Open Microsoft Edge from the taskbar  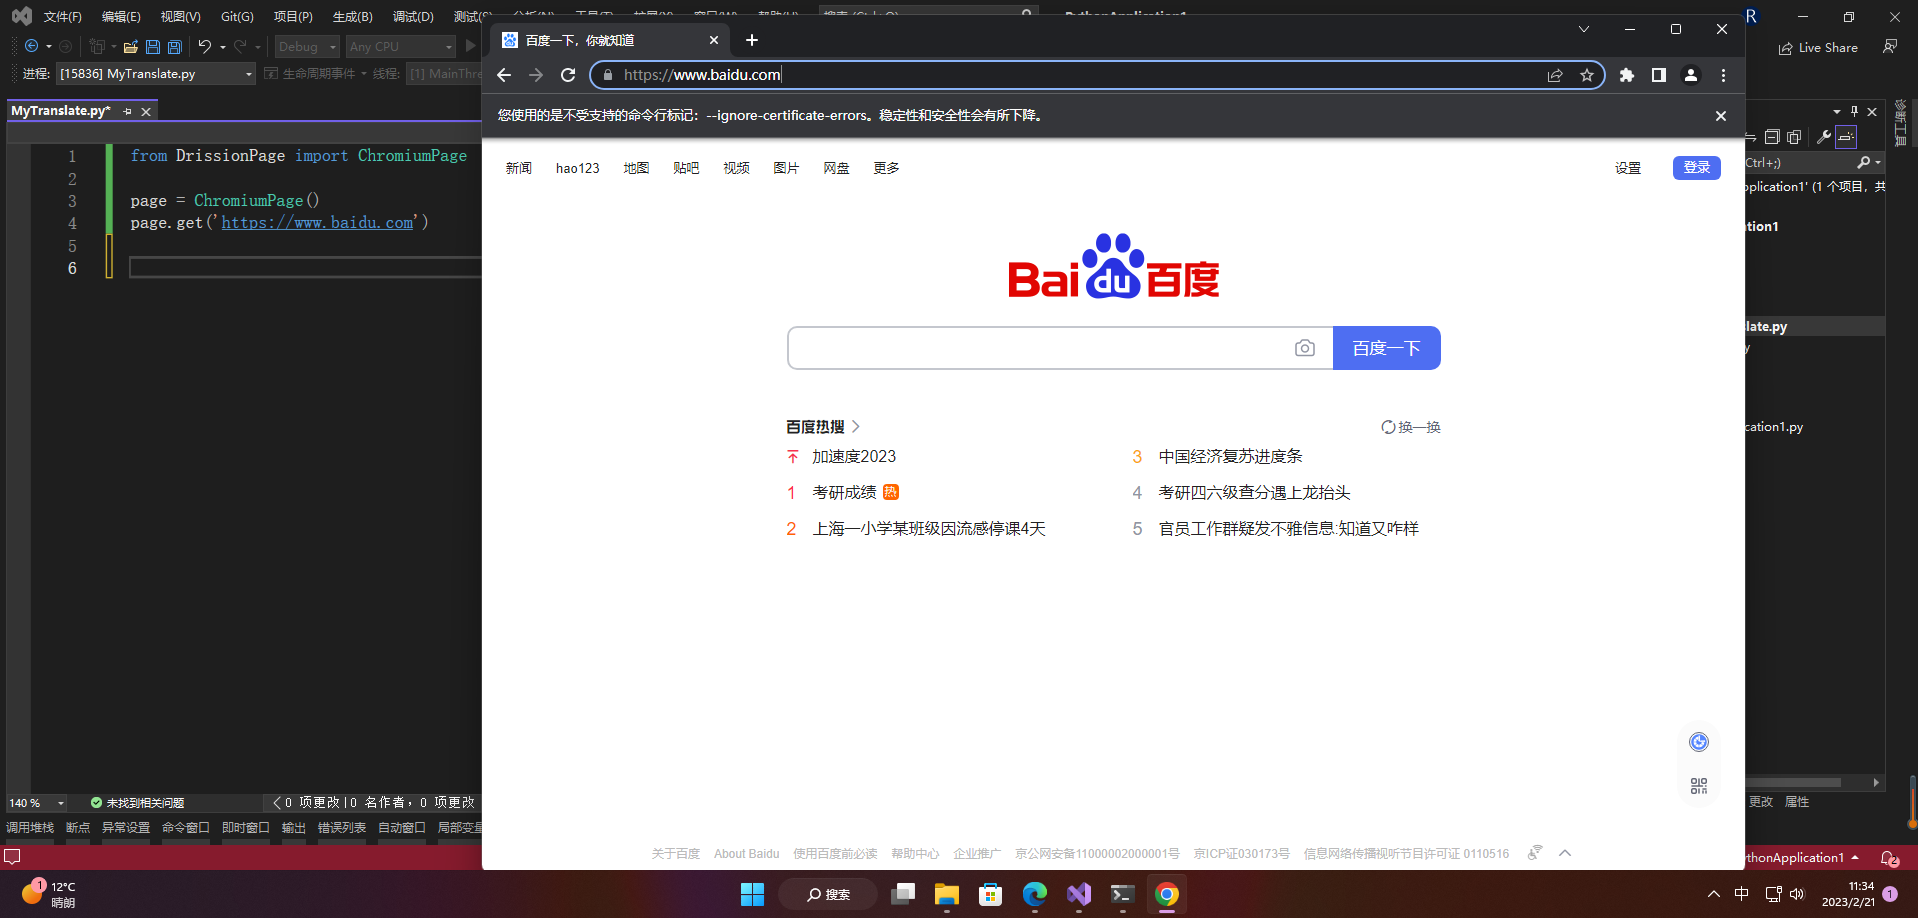tap(1034, 894)
